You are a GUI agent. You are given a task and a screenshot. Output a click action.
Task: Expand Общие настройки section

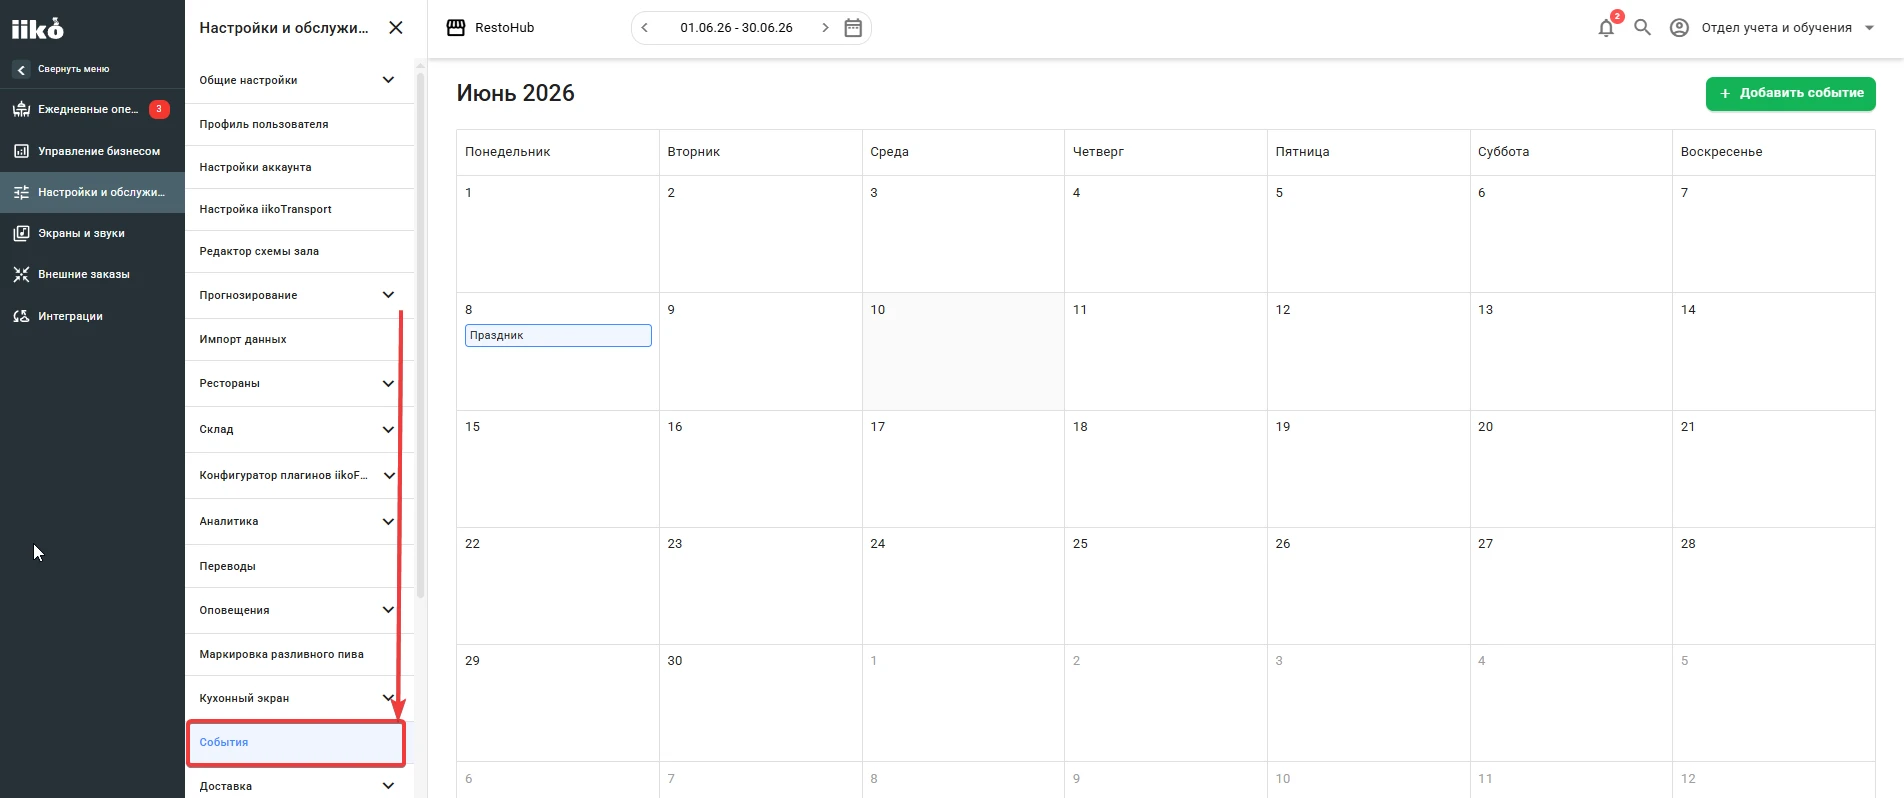[299, 80]
